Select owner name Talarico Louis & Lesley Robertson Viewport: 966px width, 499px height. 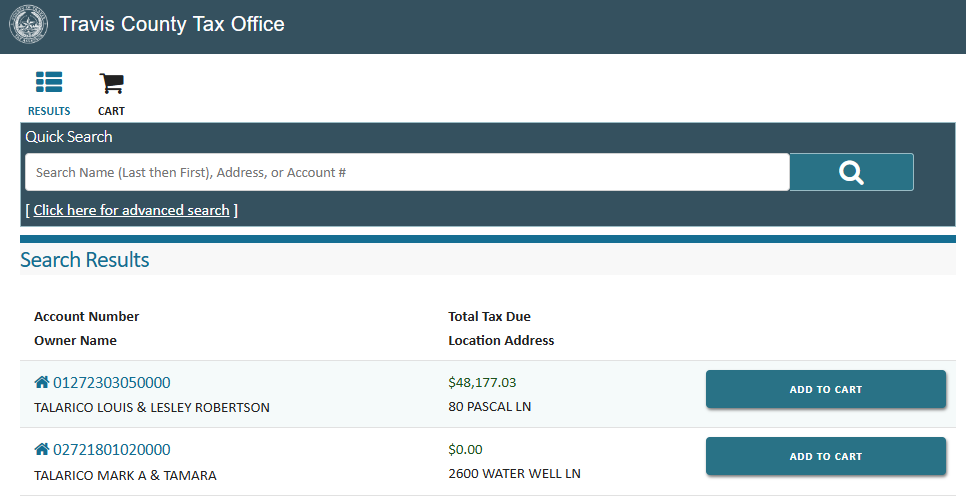tap(152, 408)
